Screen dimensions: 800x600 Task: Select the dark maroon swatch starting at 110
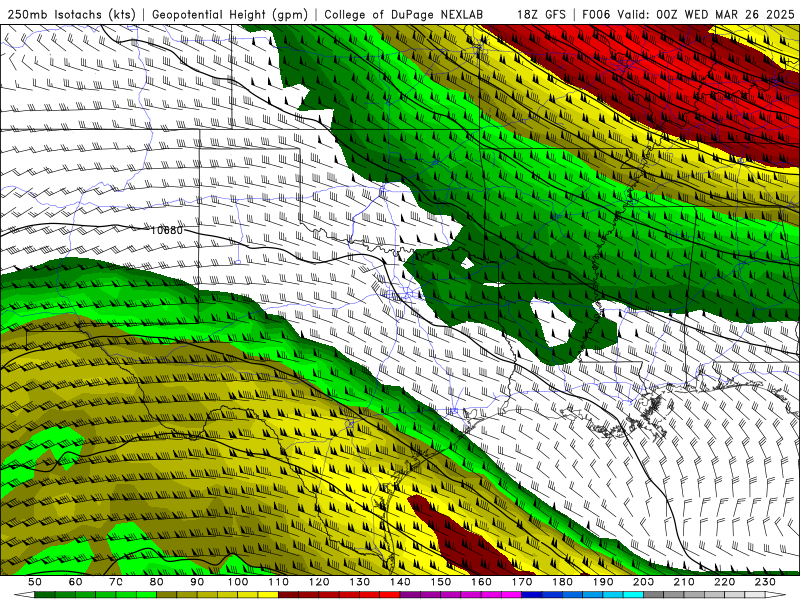click(288, 595)
